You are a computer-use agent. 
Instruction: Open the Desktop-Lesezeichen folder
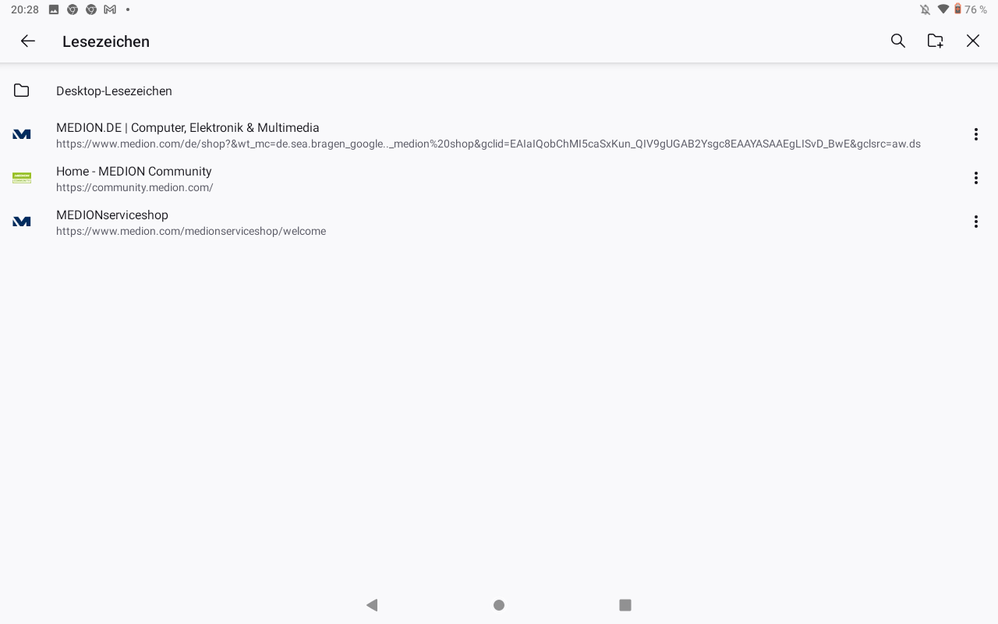[x=499, y=91]
